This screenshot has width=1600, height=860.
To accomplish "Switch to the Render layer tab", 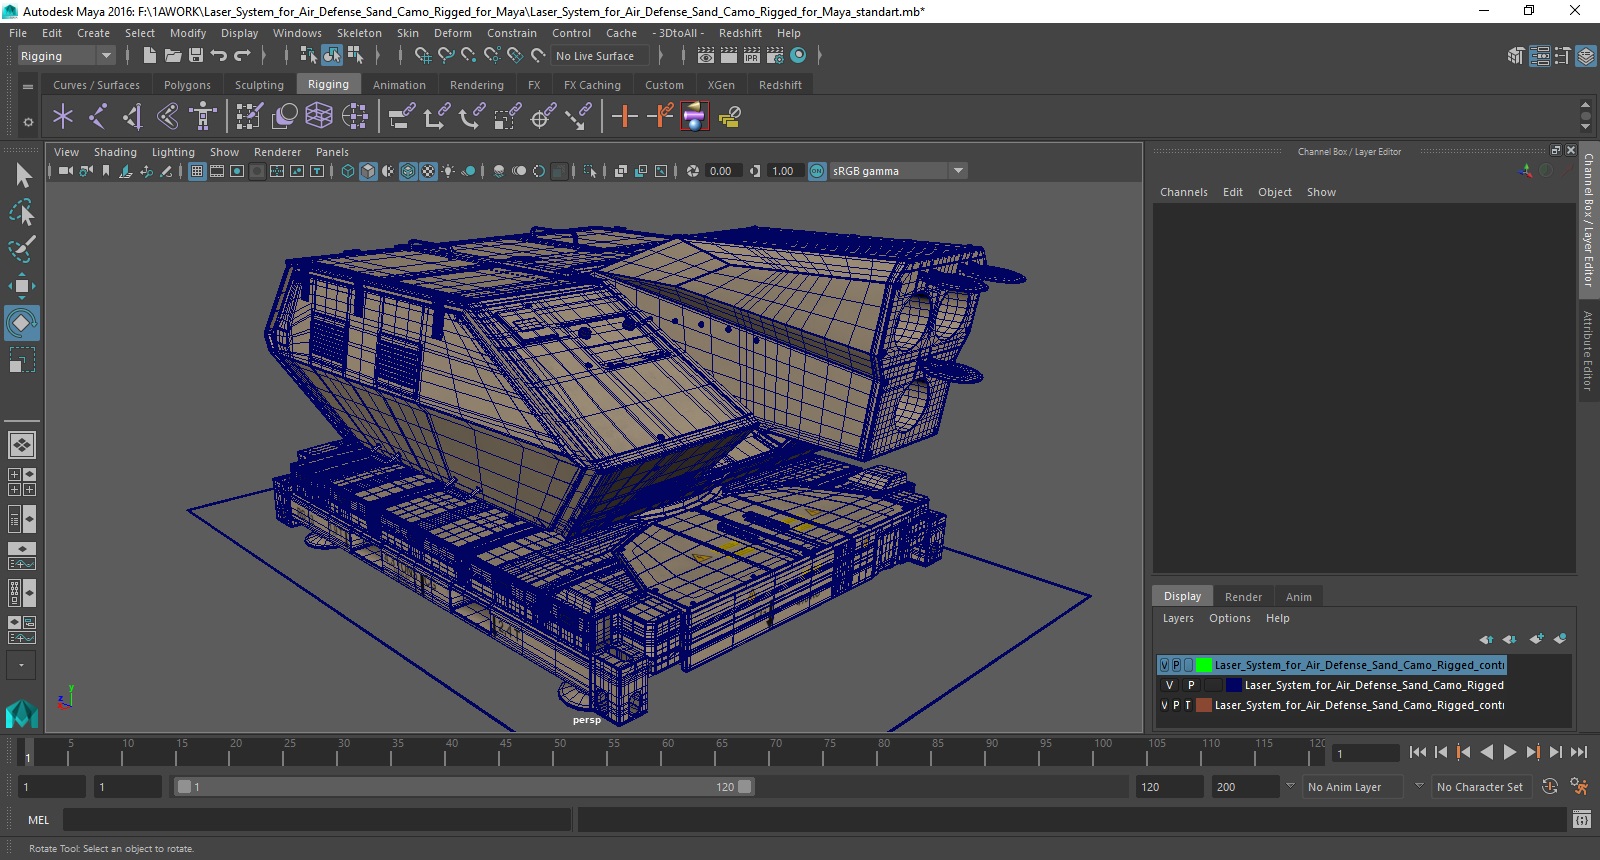I will (x=1243, y=597).
